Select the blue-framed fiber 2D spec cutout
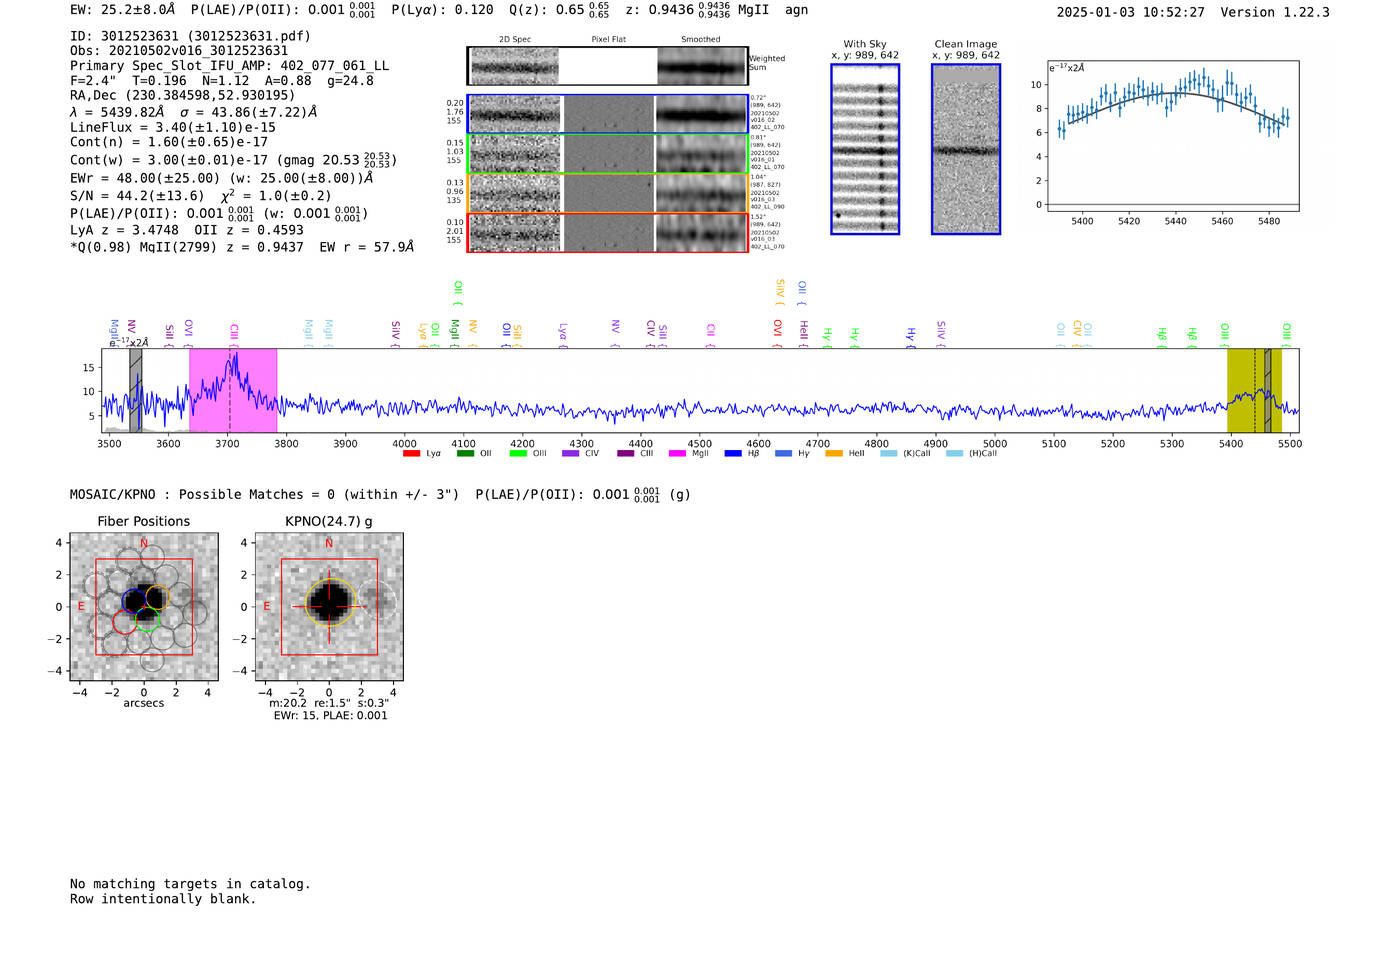 coord(515,114)
